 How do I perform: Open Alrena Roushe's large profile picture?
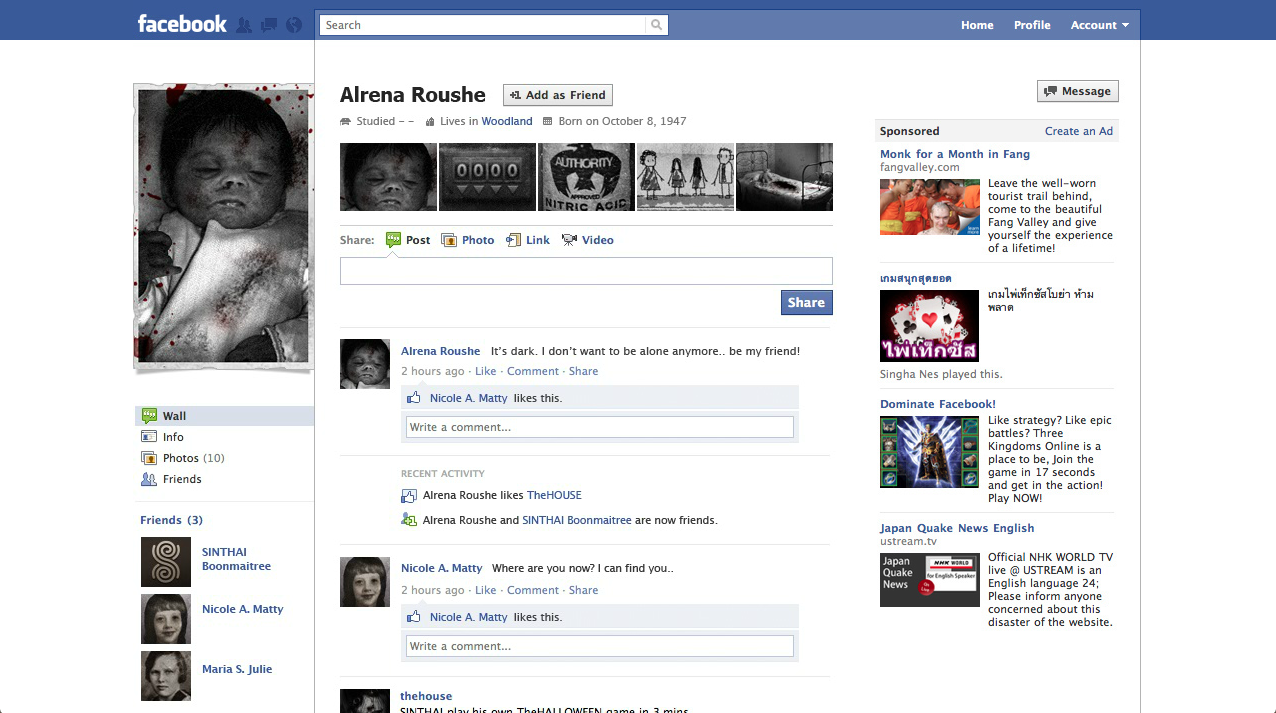point(223,227)
